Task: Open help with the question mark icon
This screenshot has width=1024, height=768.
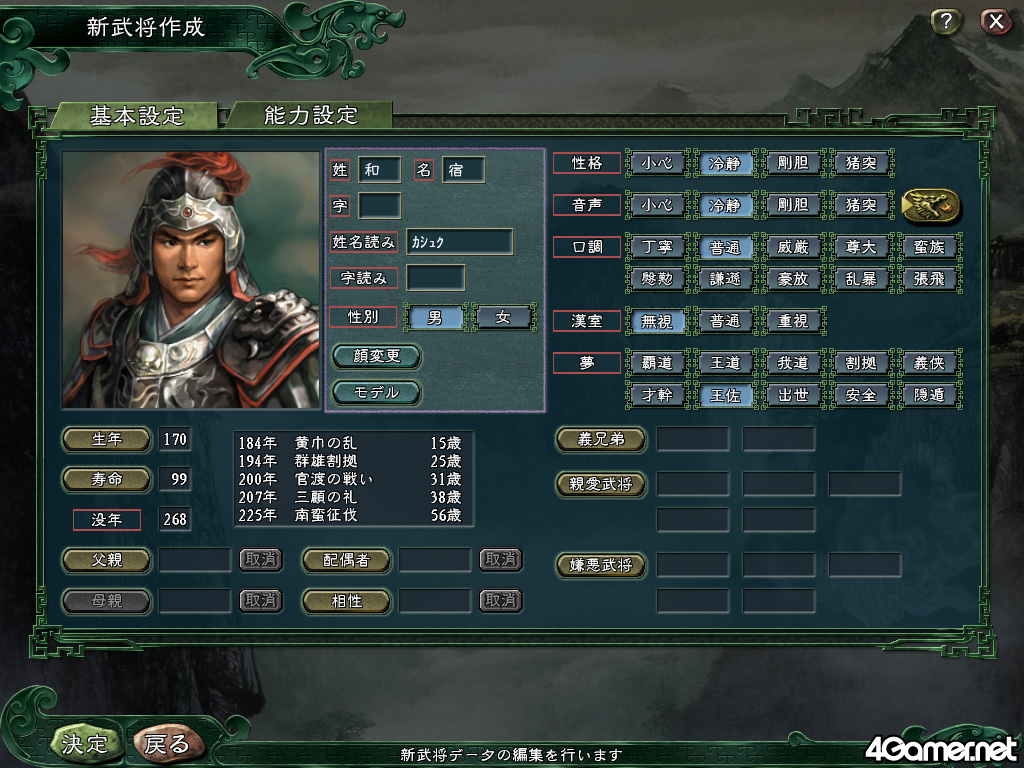Action: tap(945, 22)
